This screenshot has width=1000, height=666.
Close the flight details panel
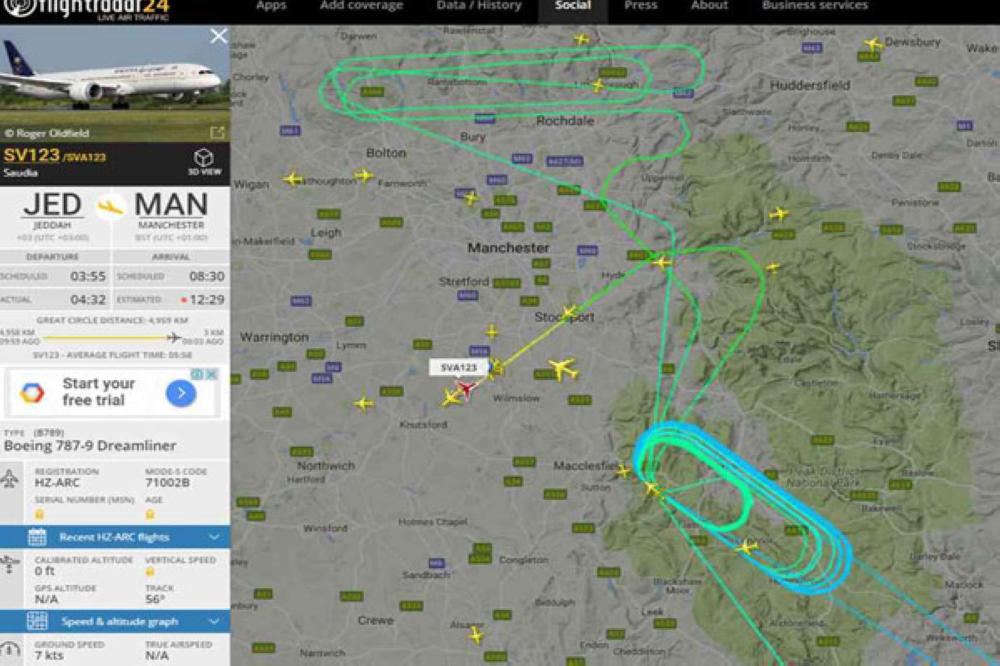219,36
